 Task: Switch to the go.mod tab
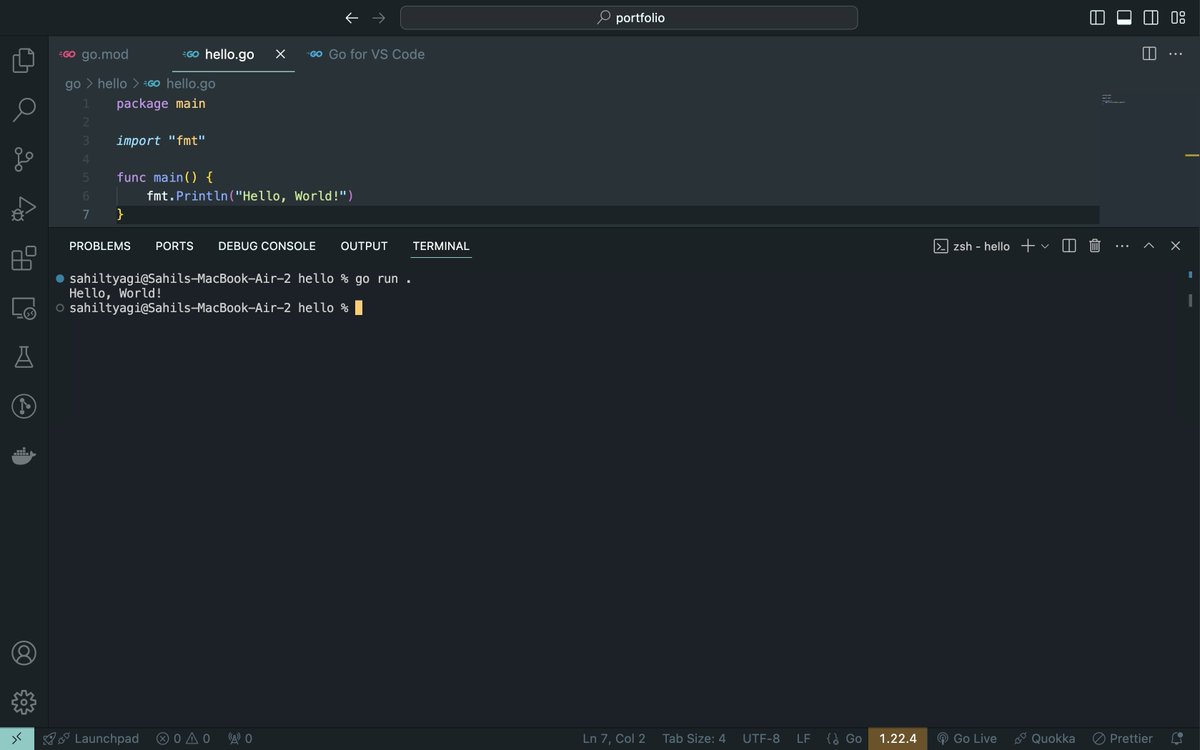click(104, 54)
